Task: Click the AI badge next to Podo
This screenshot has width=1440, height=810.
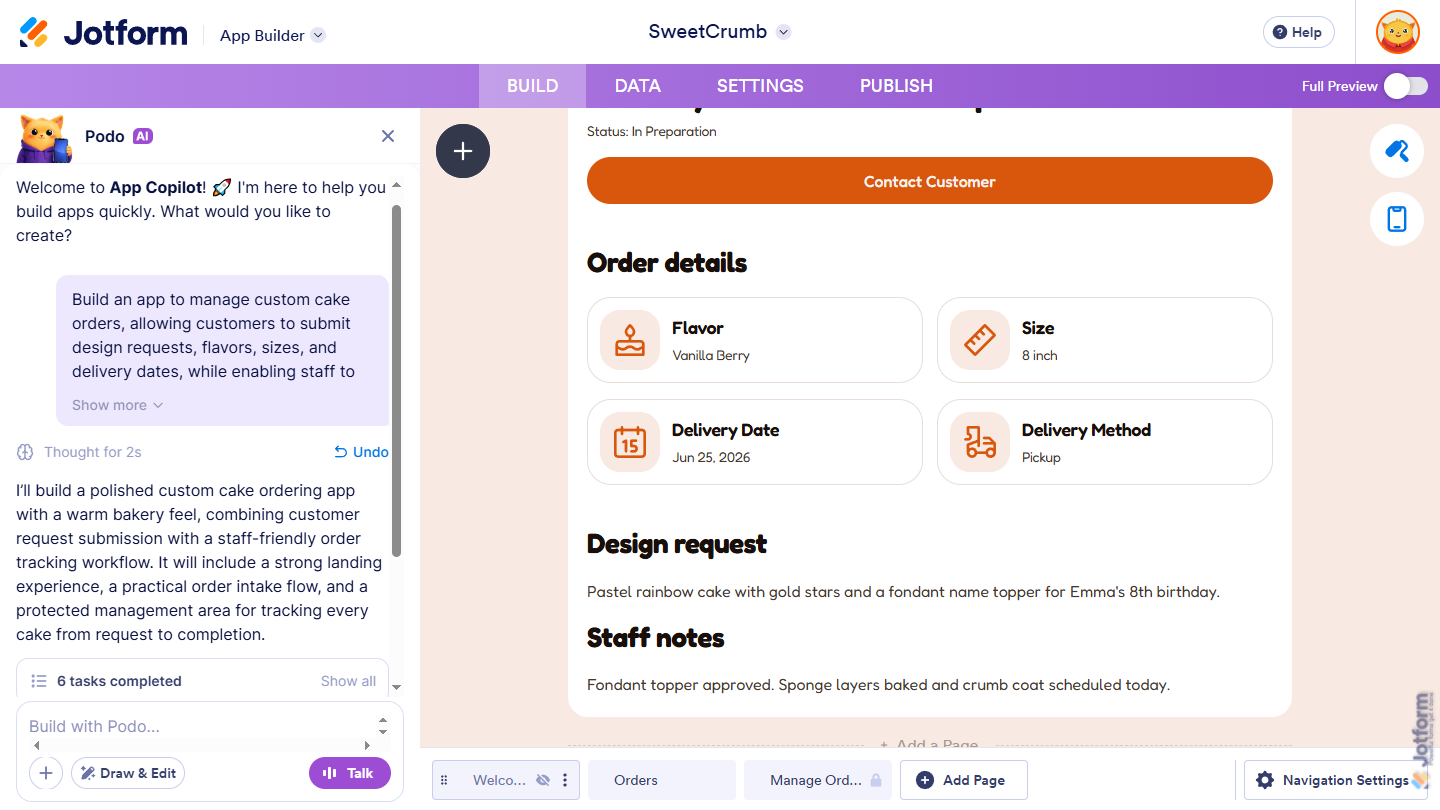Action: click(143, 136)
